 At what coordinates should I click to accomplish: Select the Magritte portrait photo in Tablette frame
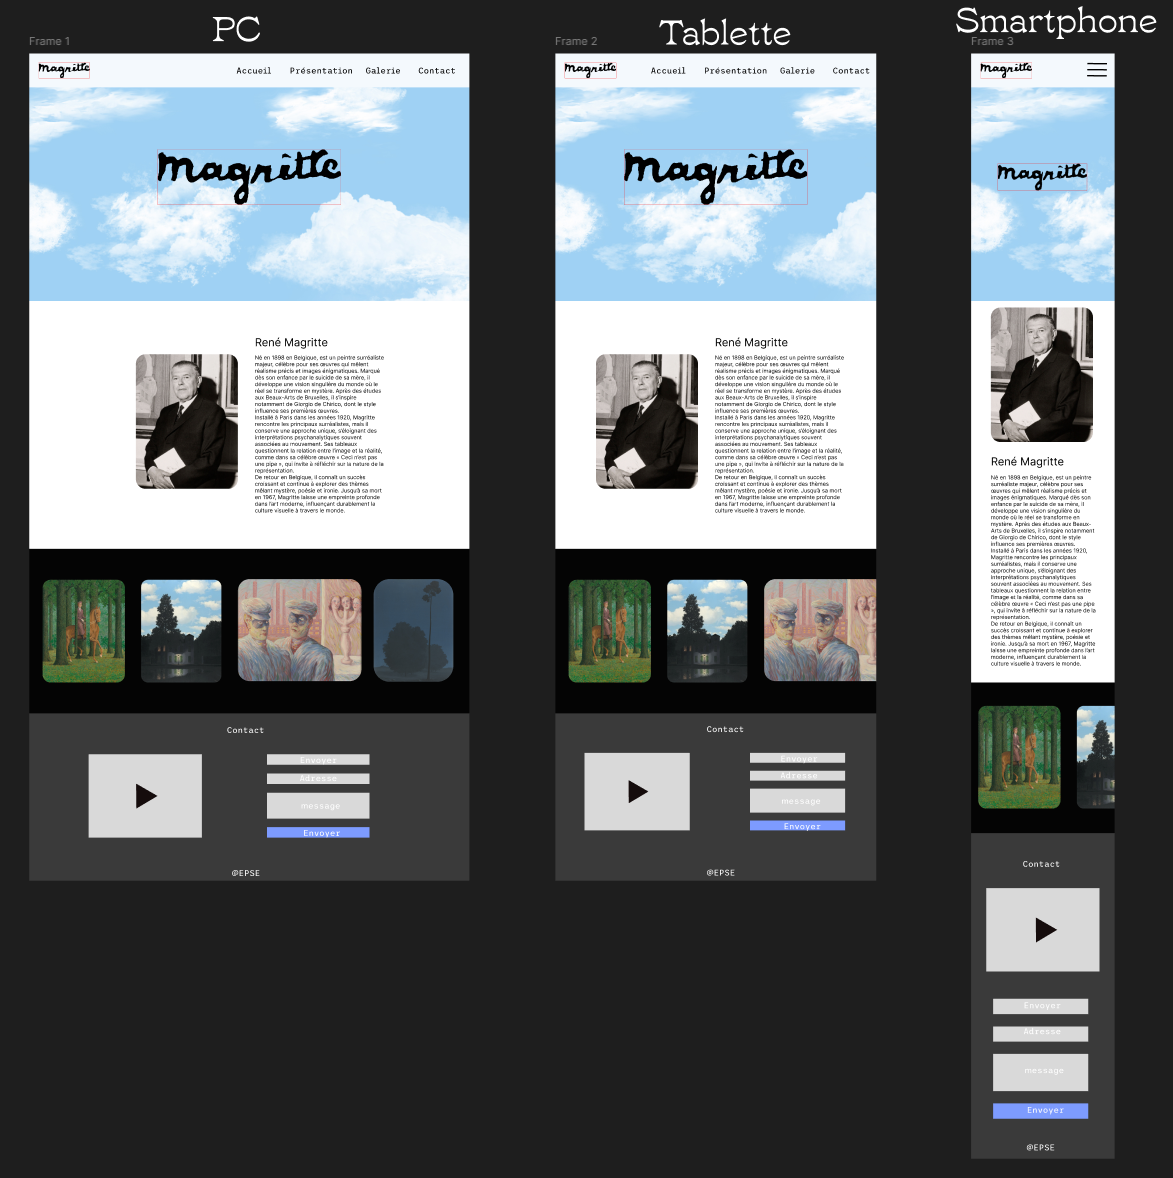pyautogui.click(x=647, y=421)
